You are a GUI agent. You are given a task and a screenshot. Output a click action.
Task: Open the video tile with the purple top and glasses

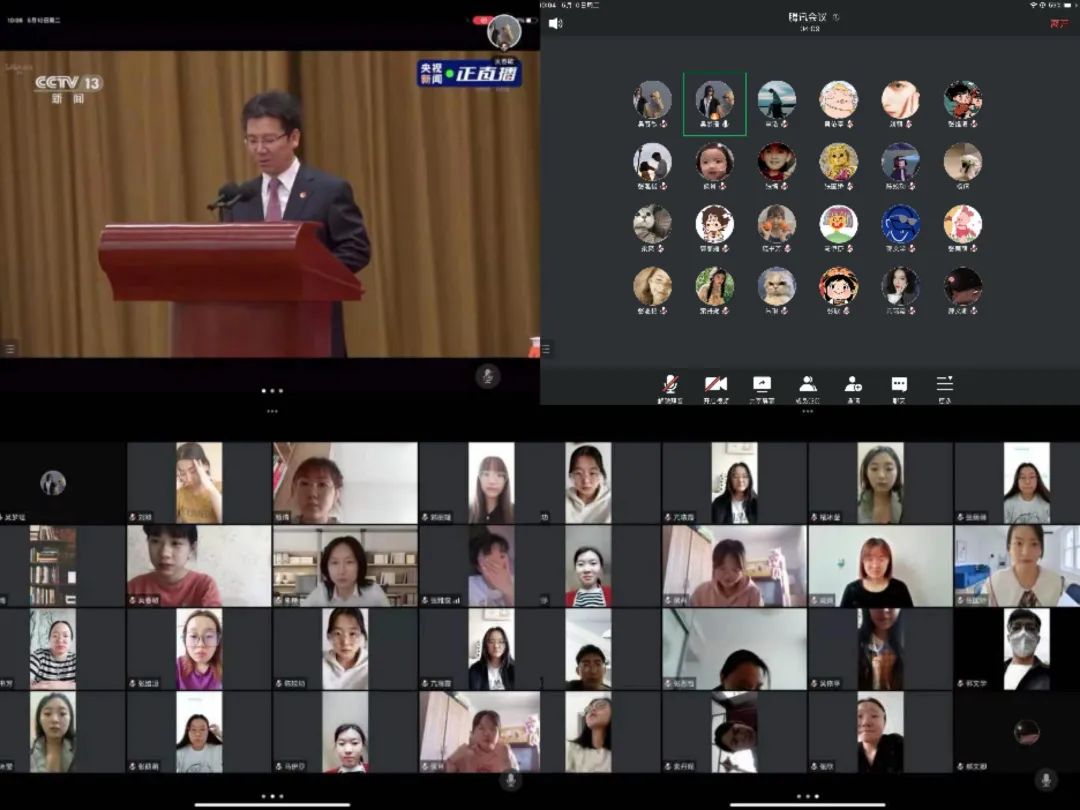199,649
